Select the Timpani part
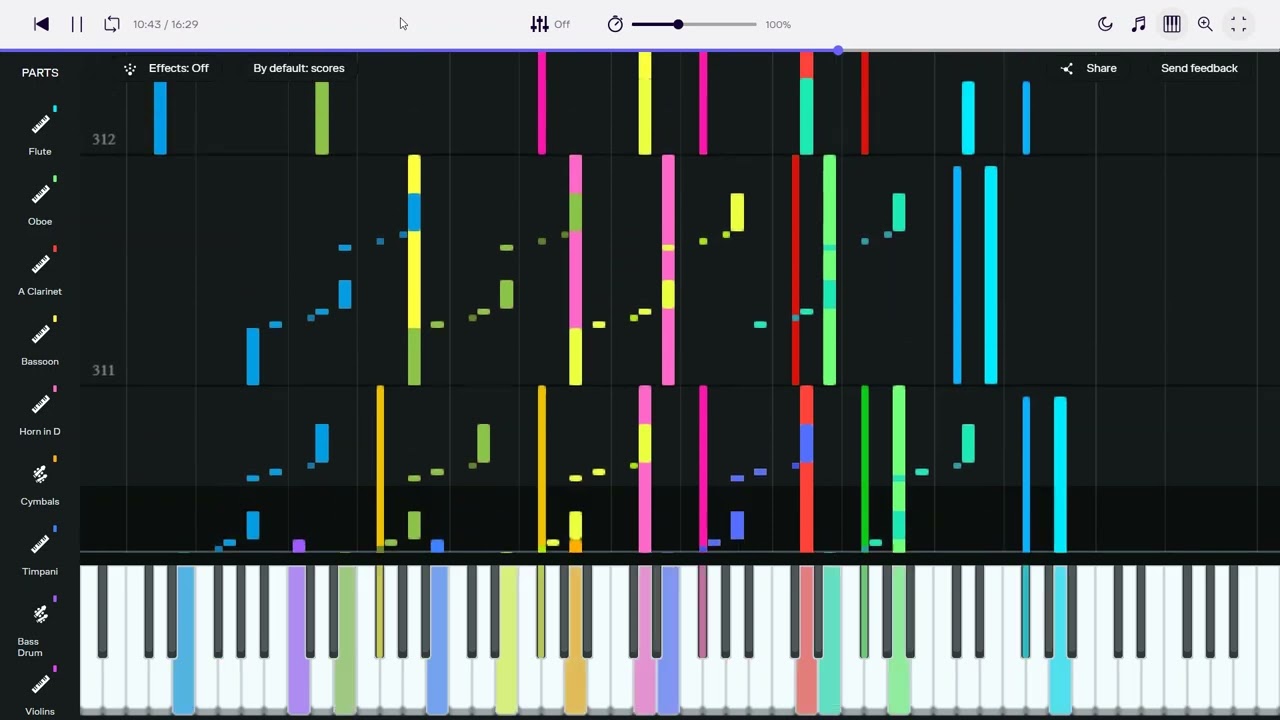Screen dimensions: 1280x720 [40, 553]
